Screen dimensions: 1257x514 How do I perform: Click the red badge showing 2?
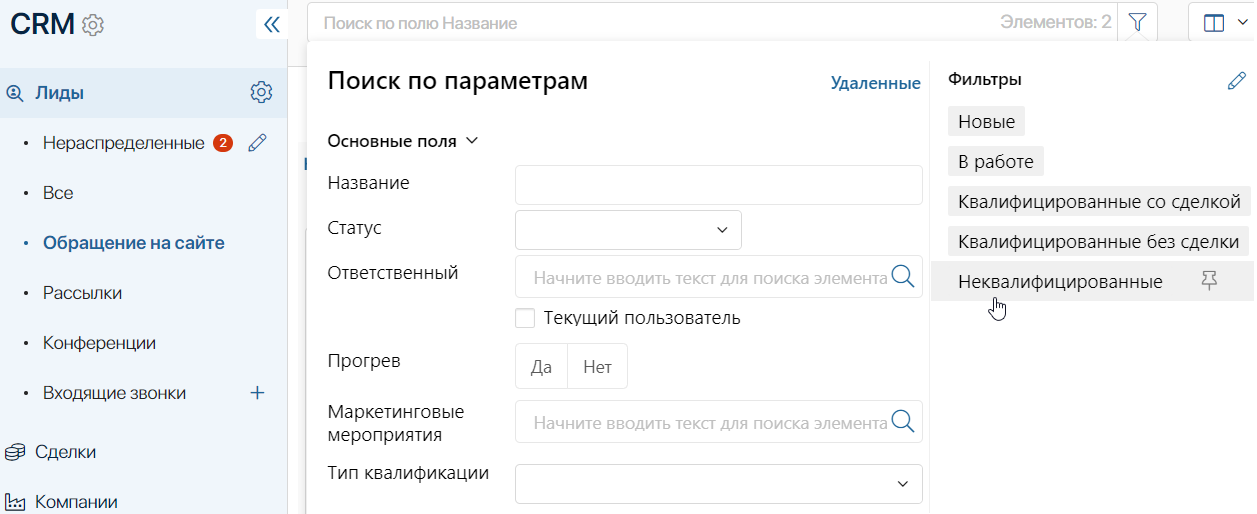223,143
